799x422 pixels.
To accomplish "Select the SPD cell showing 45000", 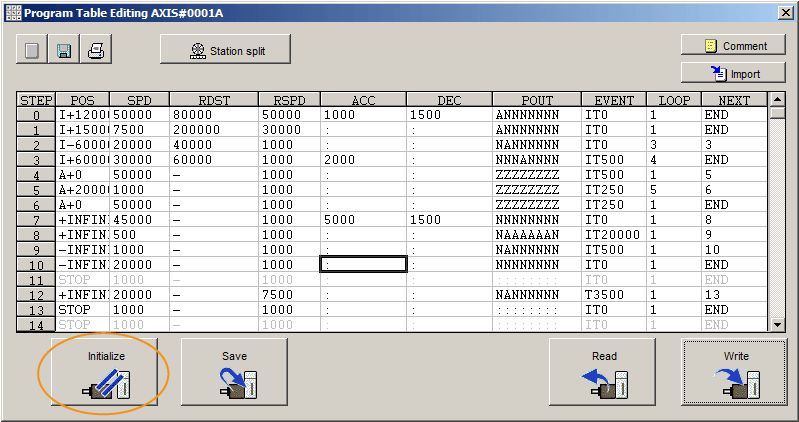I will point(139,220).
